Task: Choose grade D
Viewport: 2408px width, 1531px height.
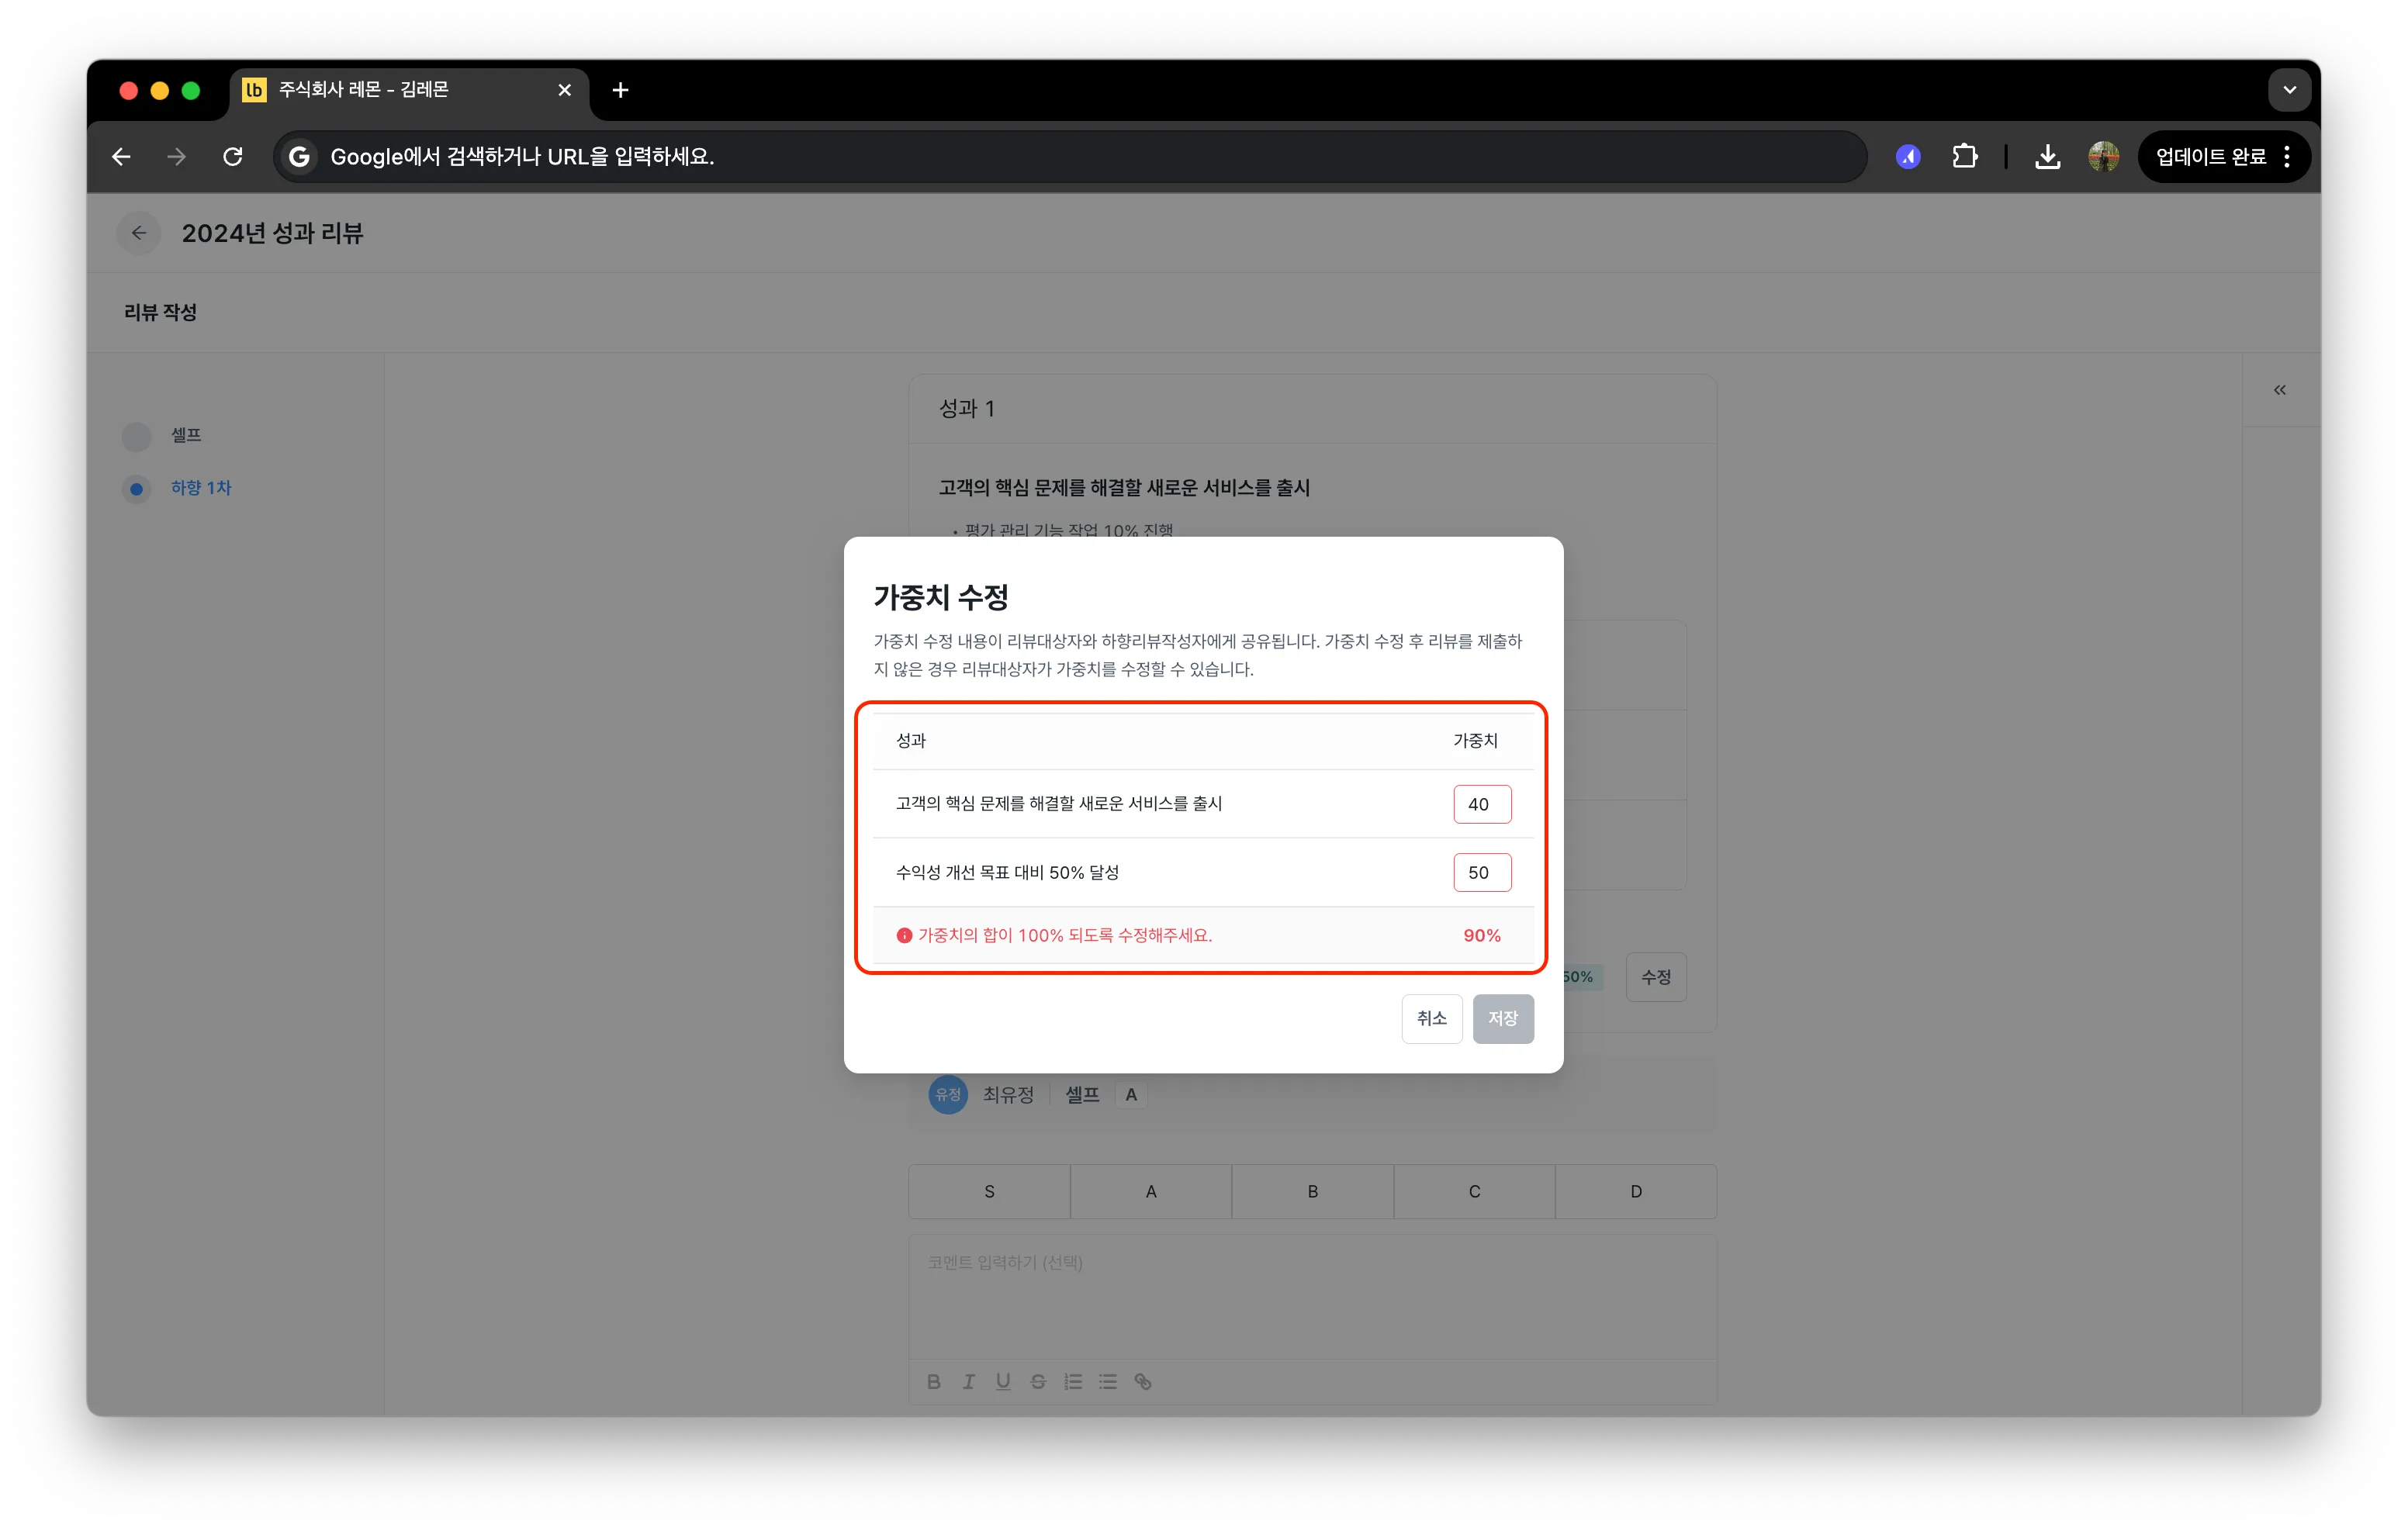Action: (1636, 1191)
